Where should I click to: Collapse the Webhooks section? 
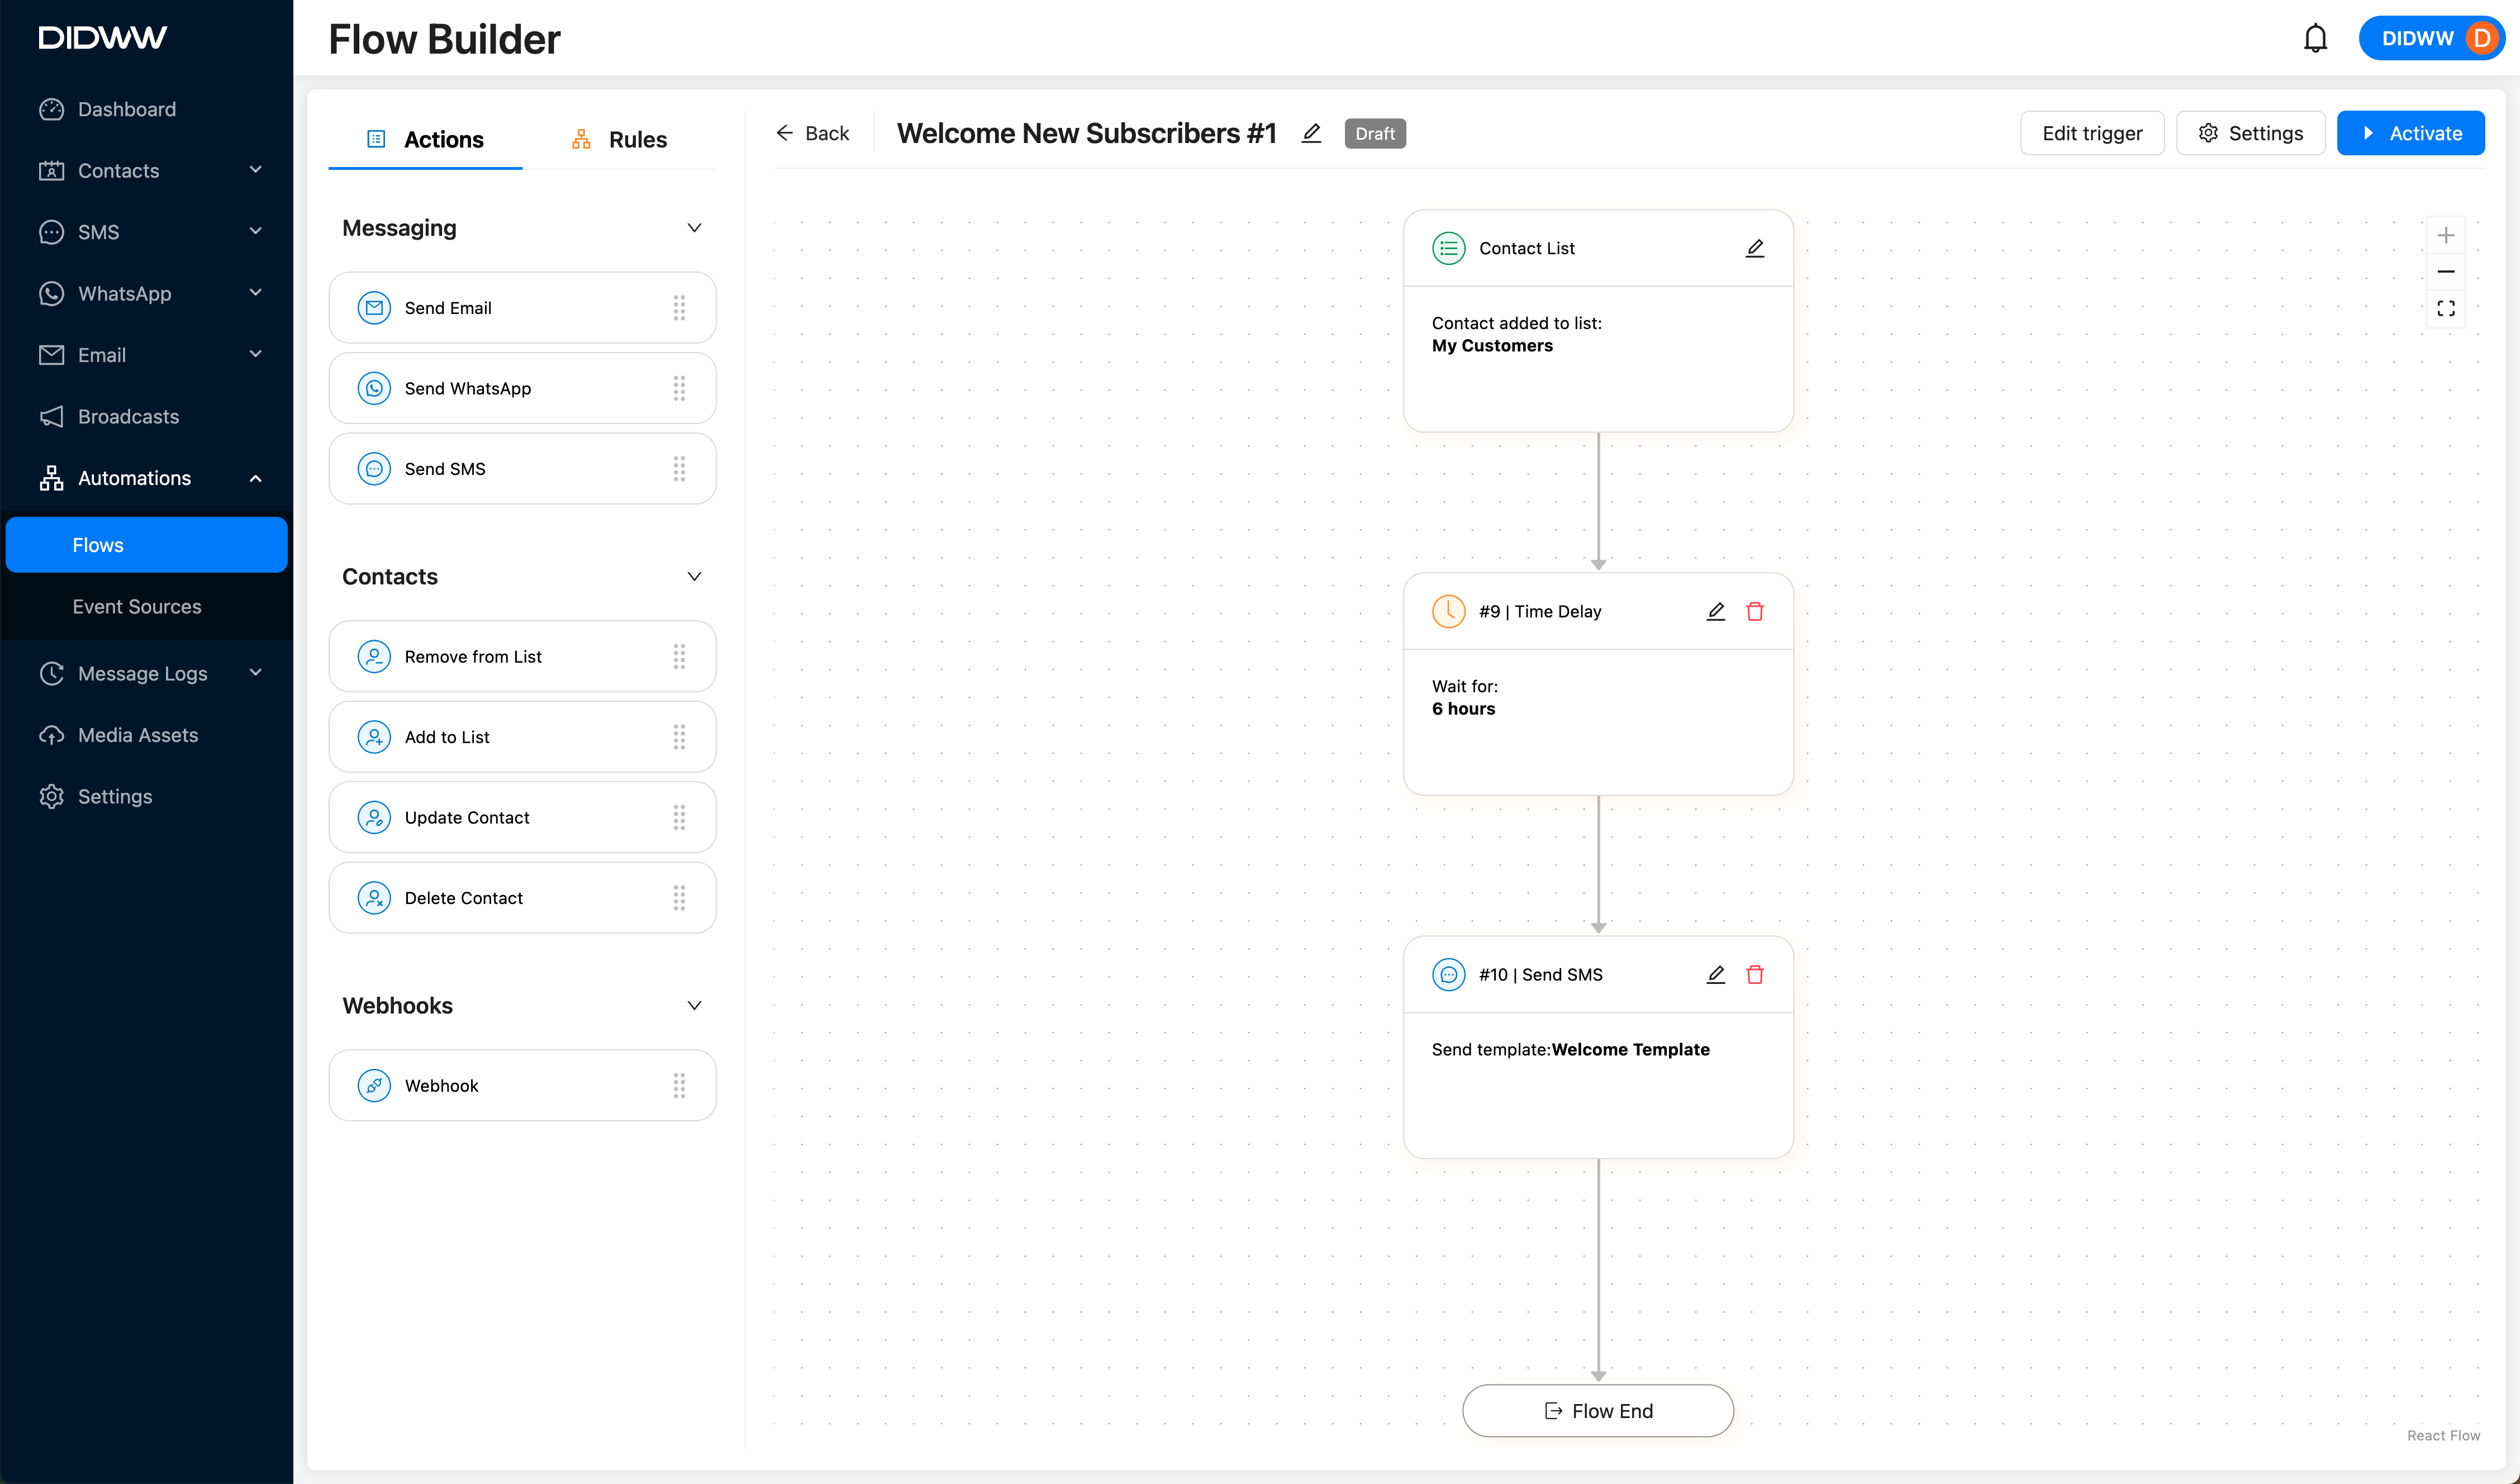694,1005
